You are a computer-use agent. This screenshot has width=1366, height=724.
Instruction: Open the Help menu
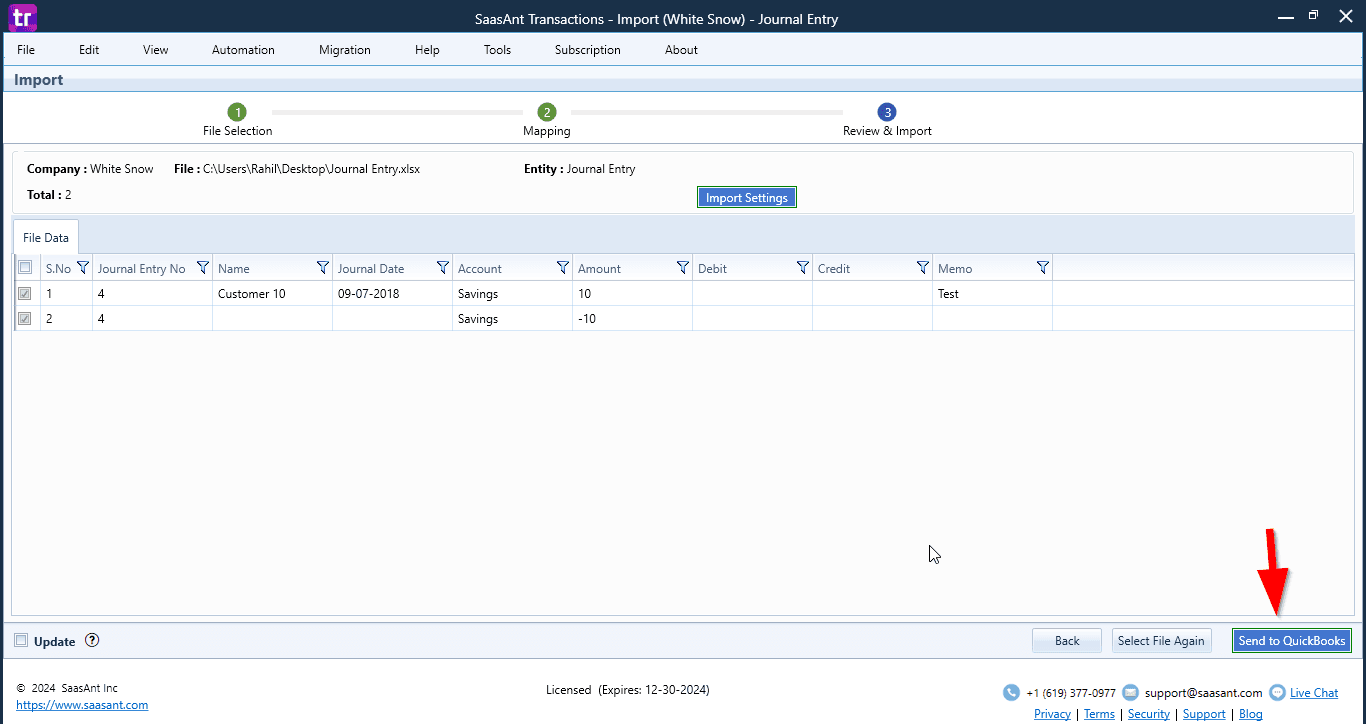click(x=427, y=49)
